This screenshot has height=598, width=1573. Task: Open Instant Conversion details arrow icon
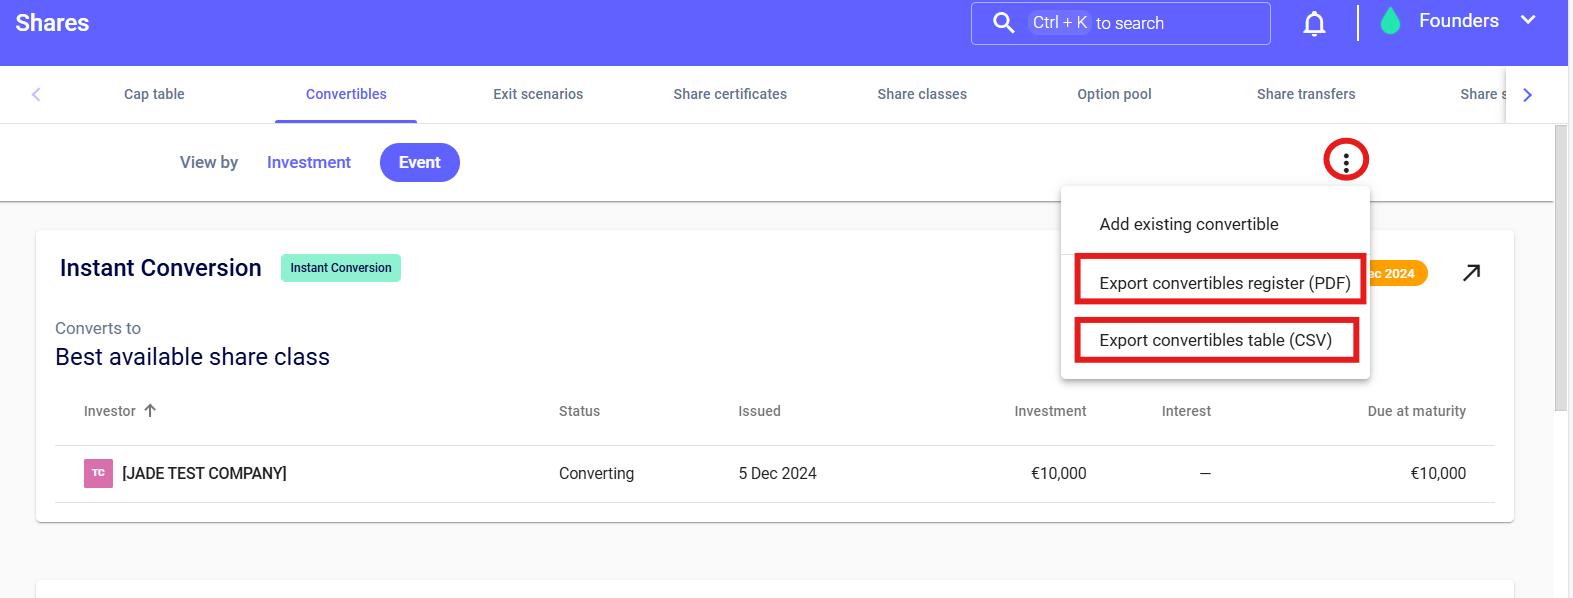click(x=1471, y=273)
